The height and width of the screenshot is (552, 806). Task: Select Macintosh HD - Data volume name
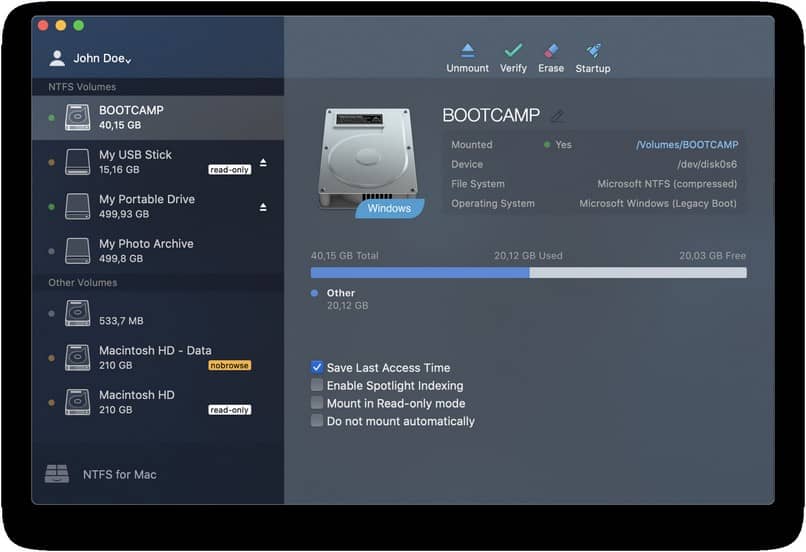click(x=155, y=351)
